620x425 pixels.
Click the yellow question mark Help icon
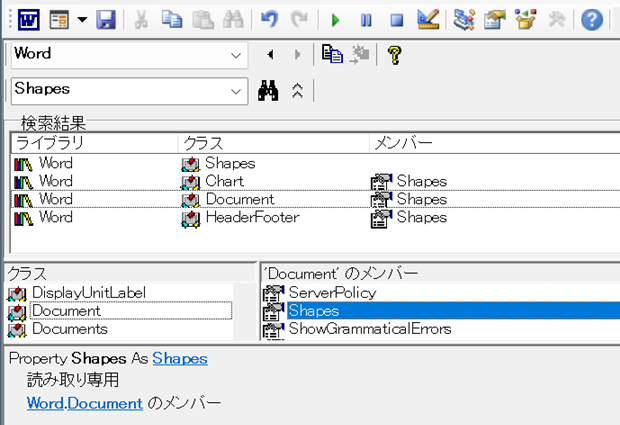click(x=395, y=55)
